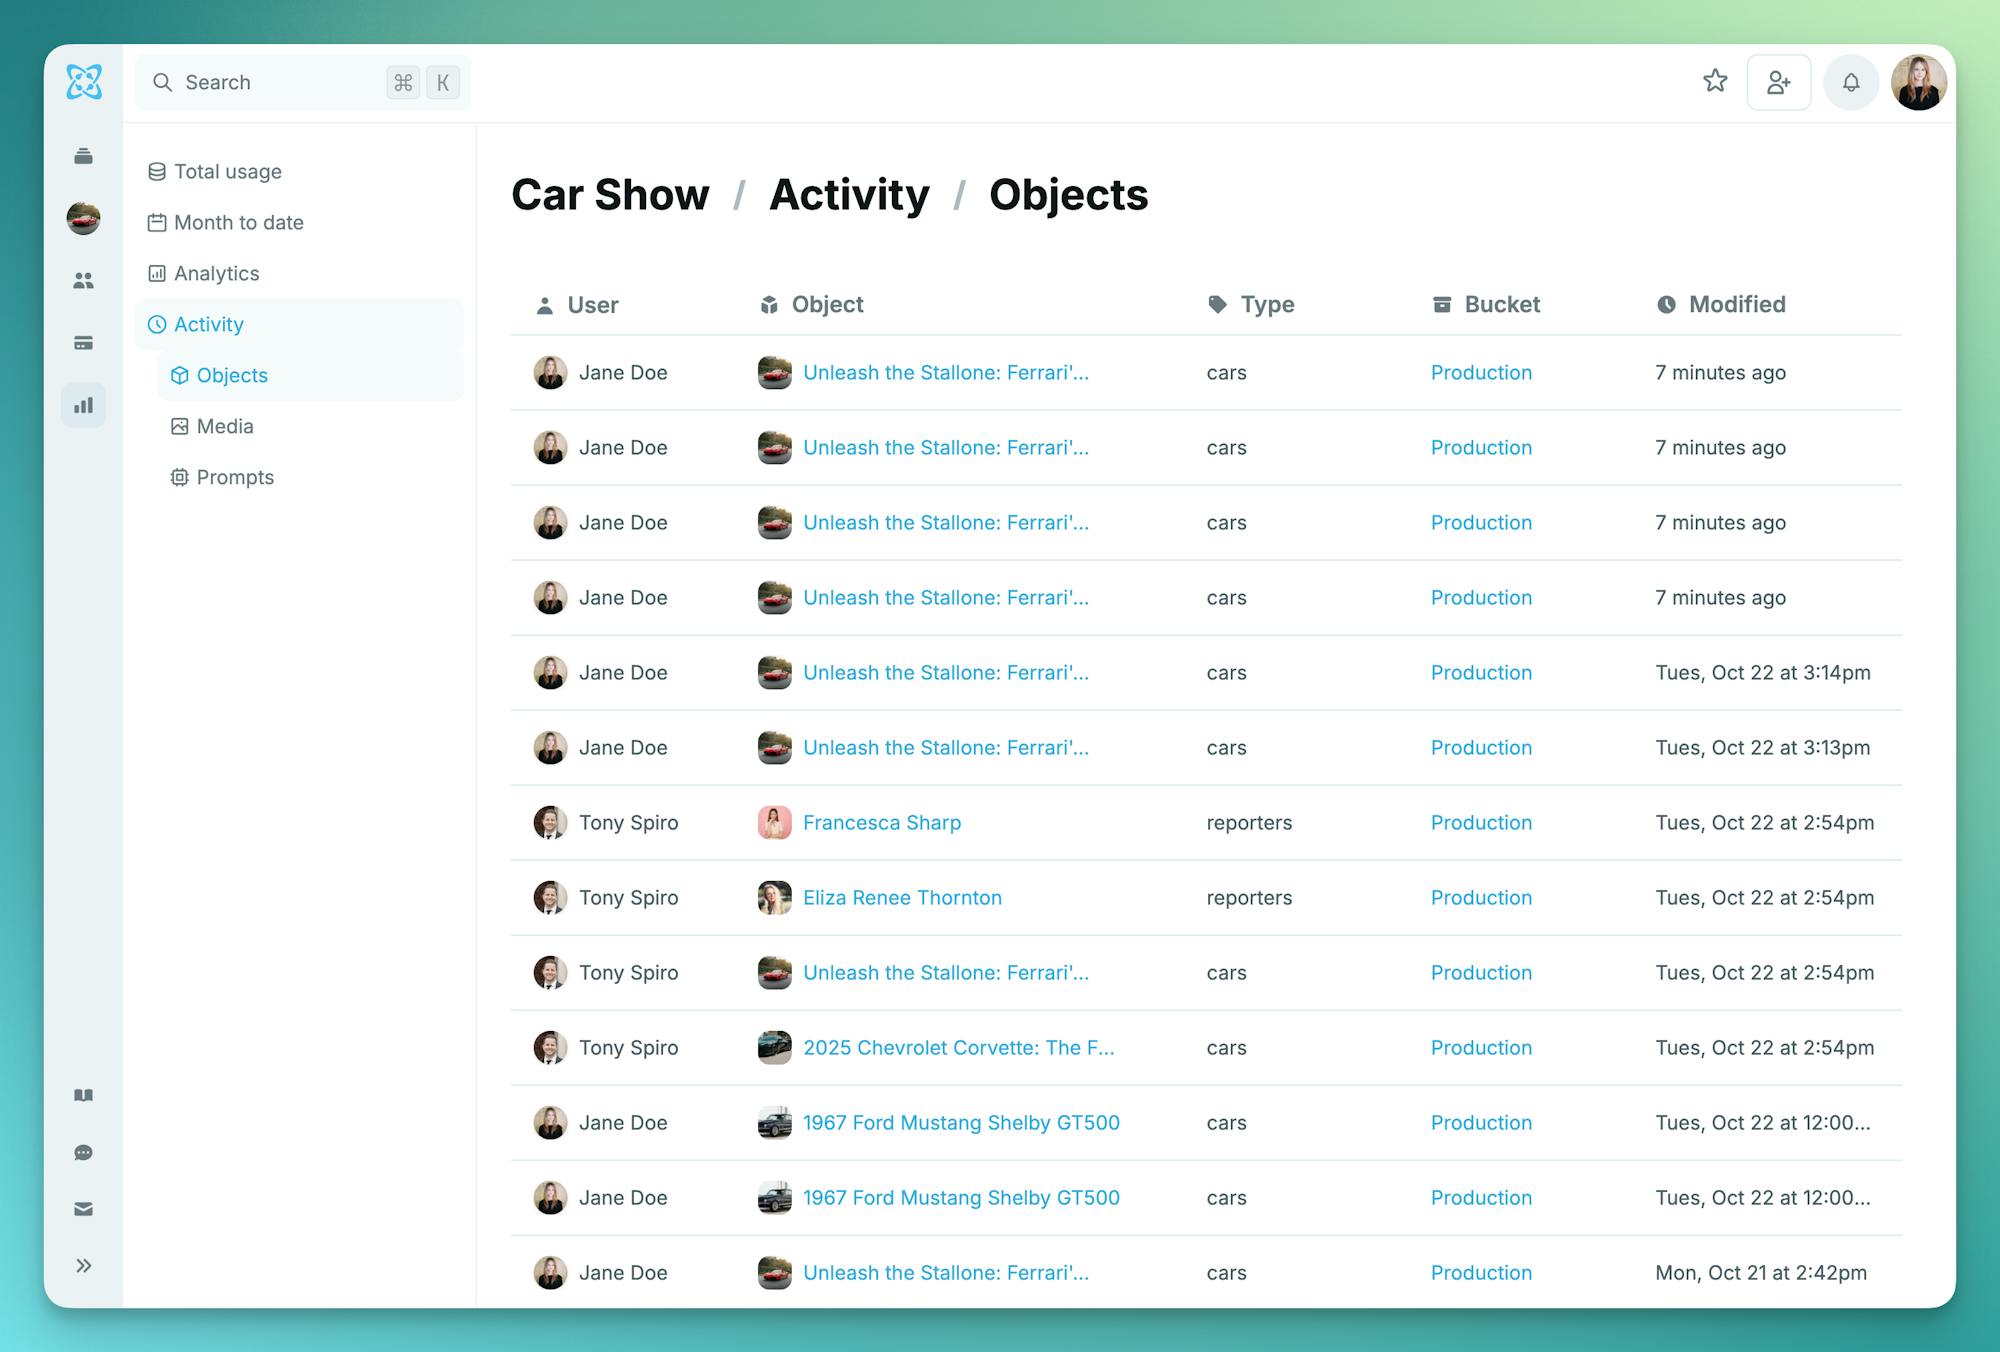Open the team members icon in sidebar
Screen dimensions: 2000x1352
(84, 281)
